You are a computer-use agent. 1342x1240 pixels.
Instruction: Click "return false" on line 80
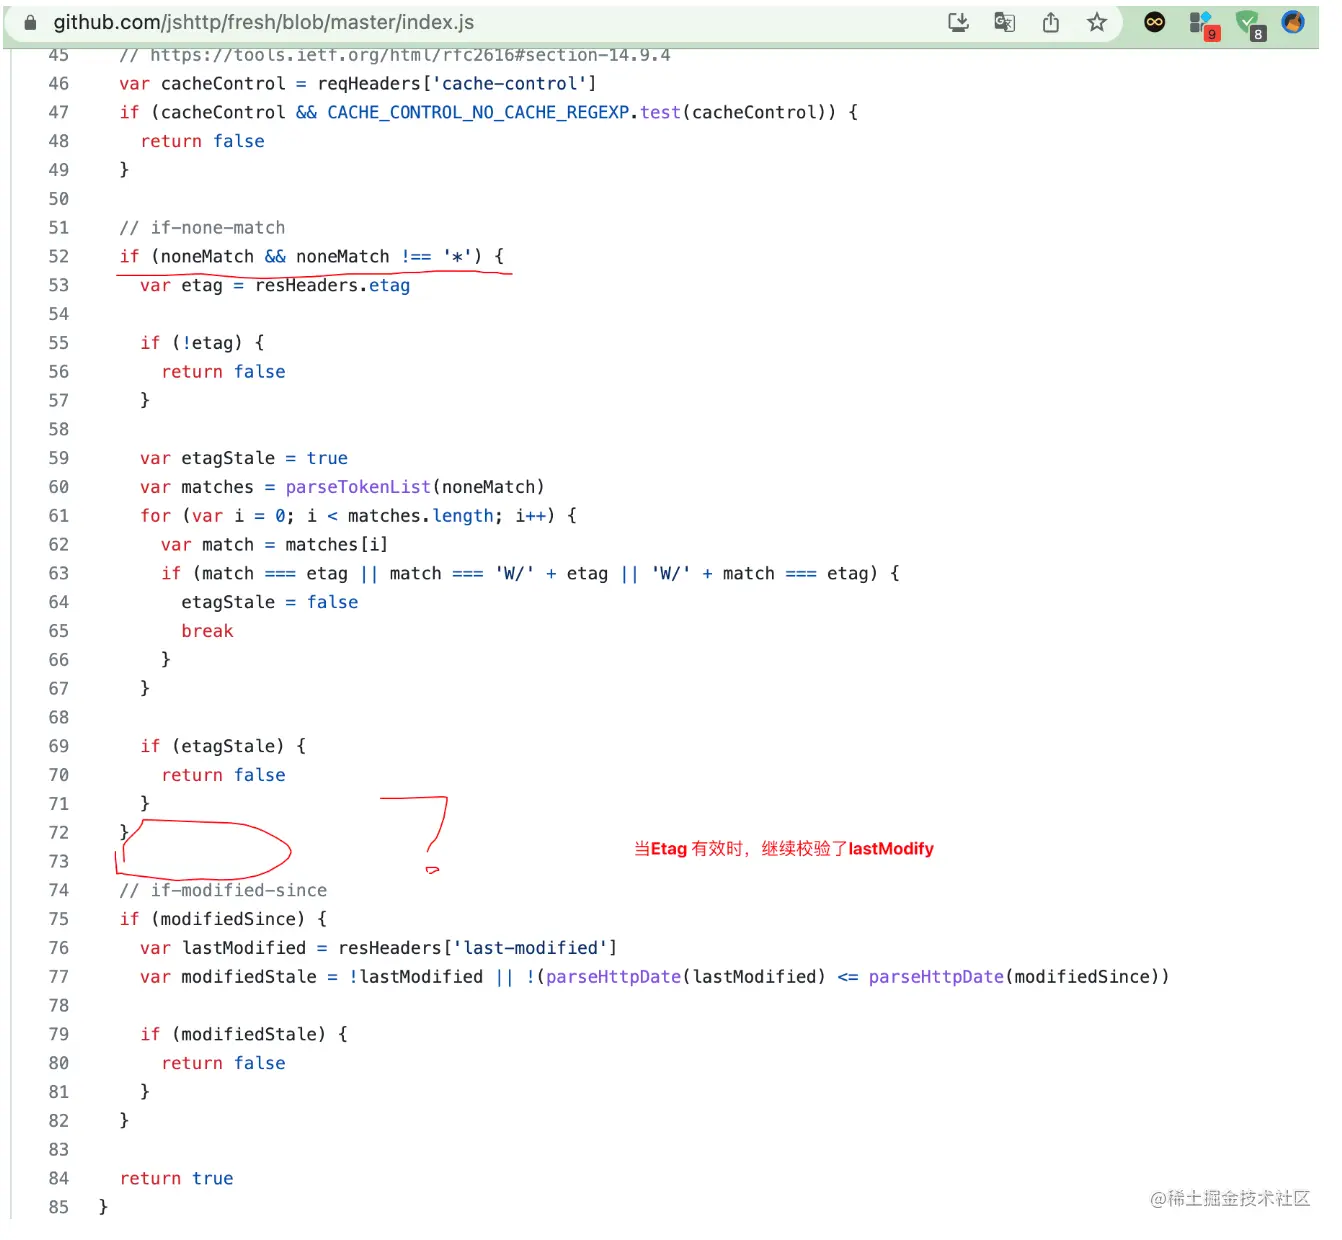(224, 1063)
